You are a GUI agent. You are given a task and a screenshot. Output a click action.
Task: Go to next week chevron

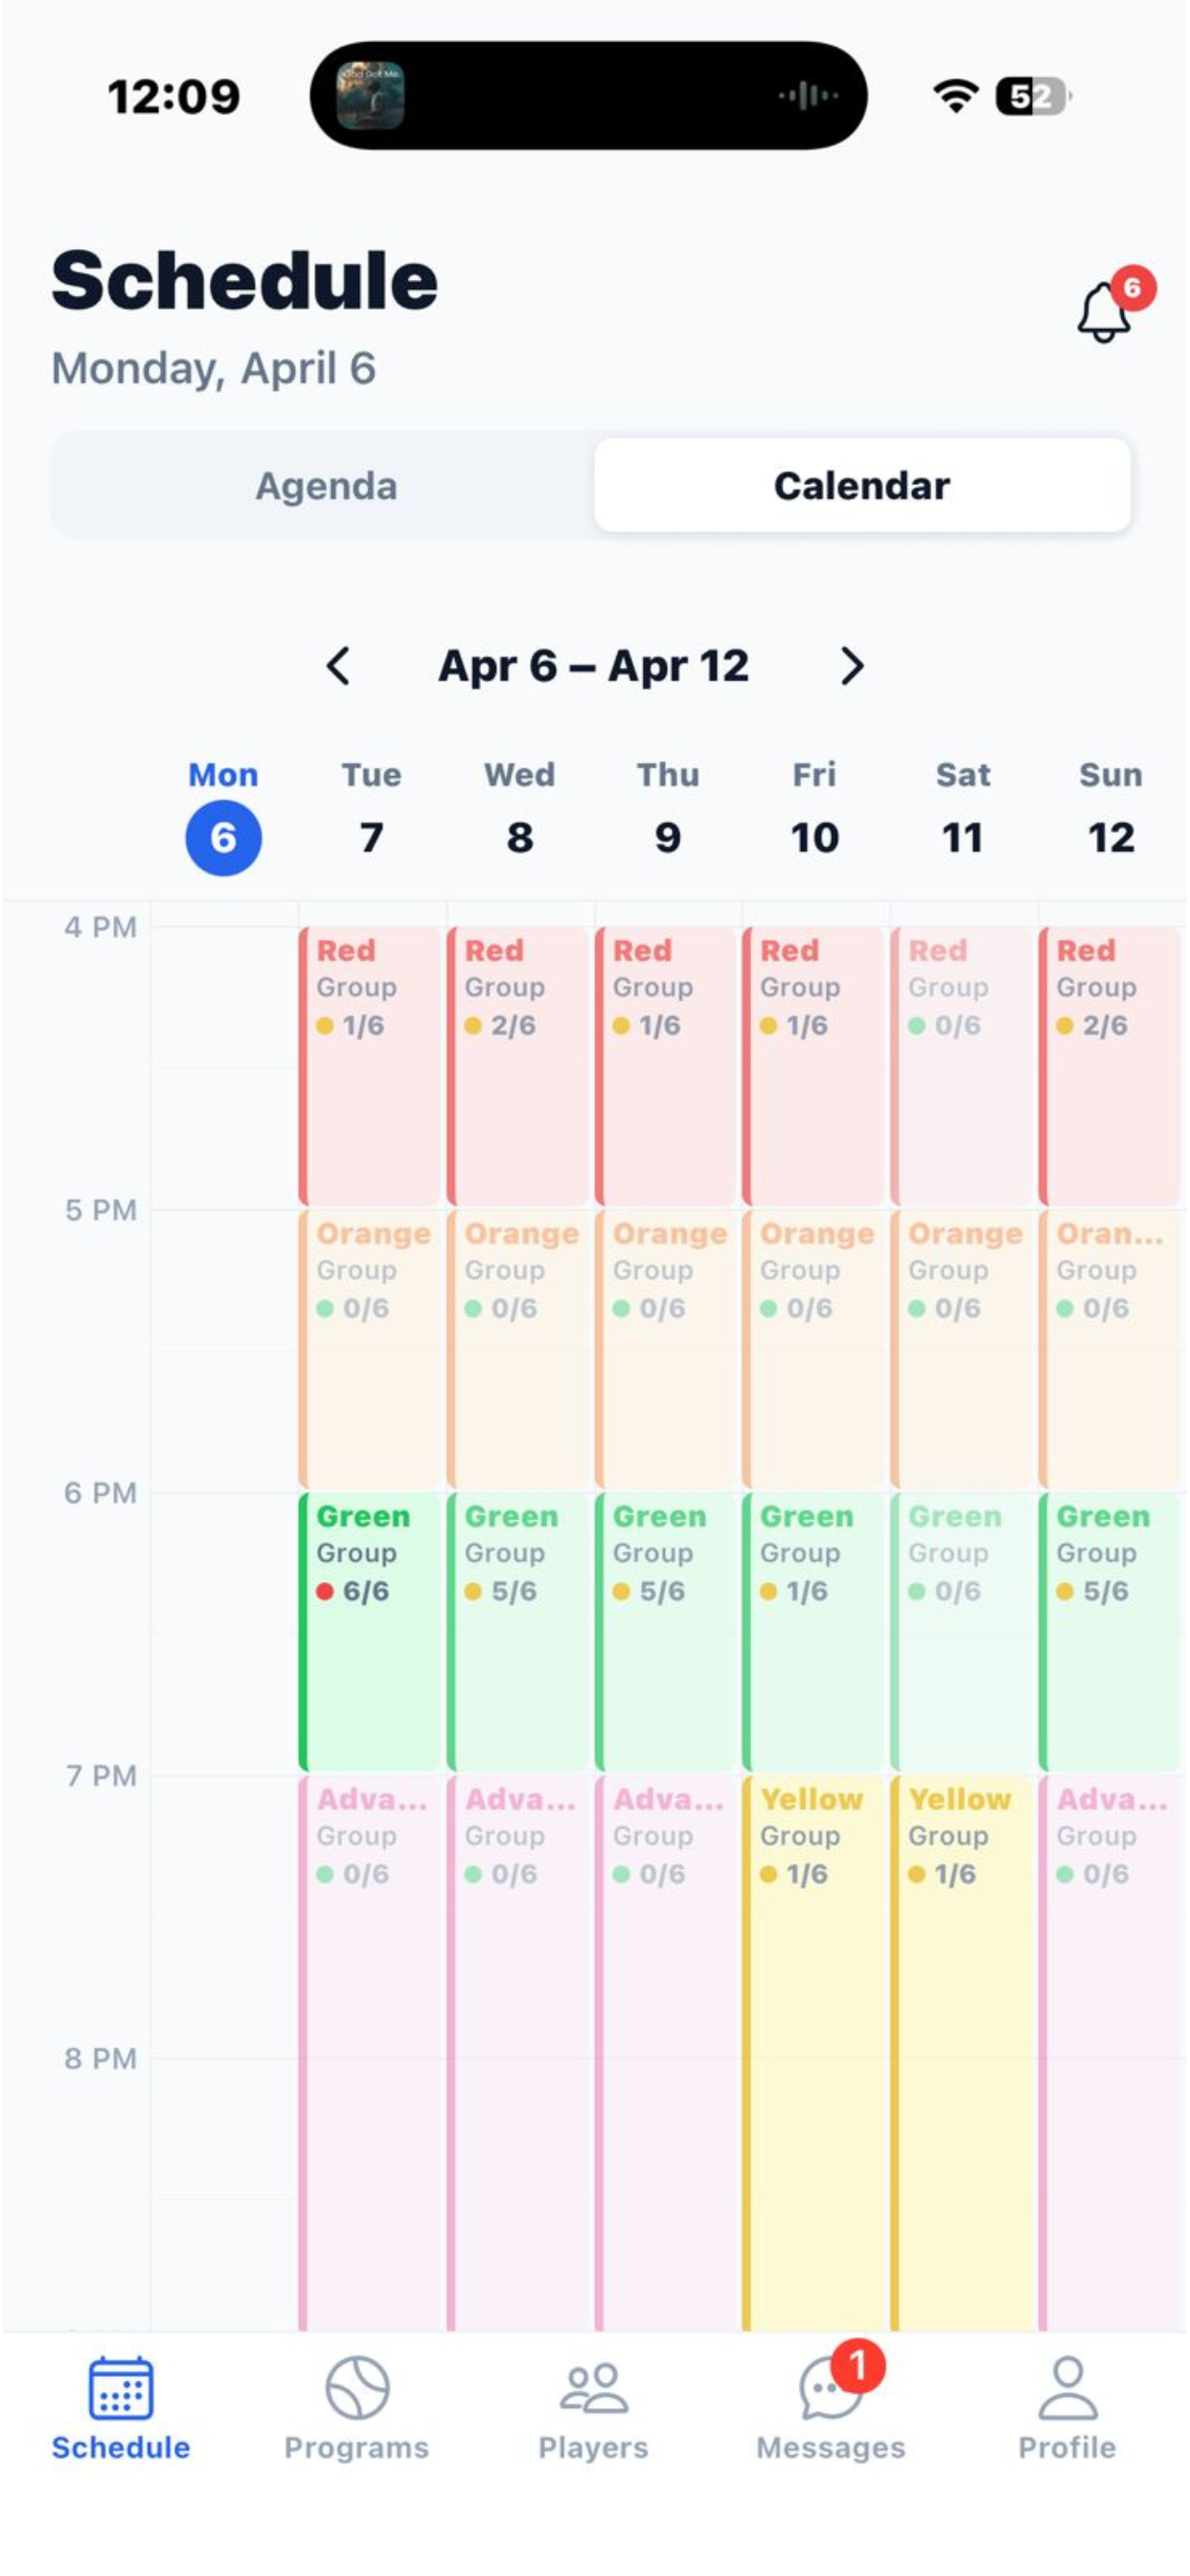pos(852,666)
